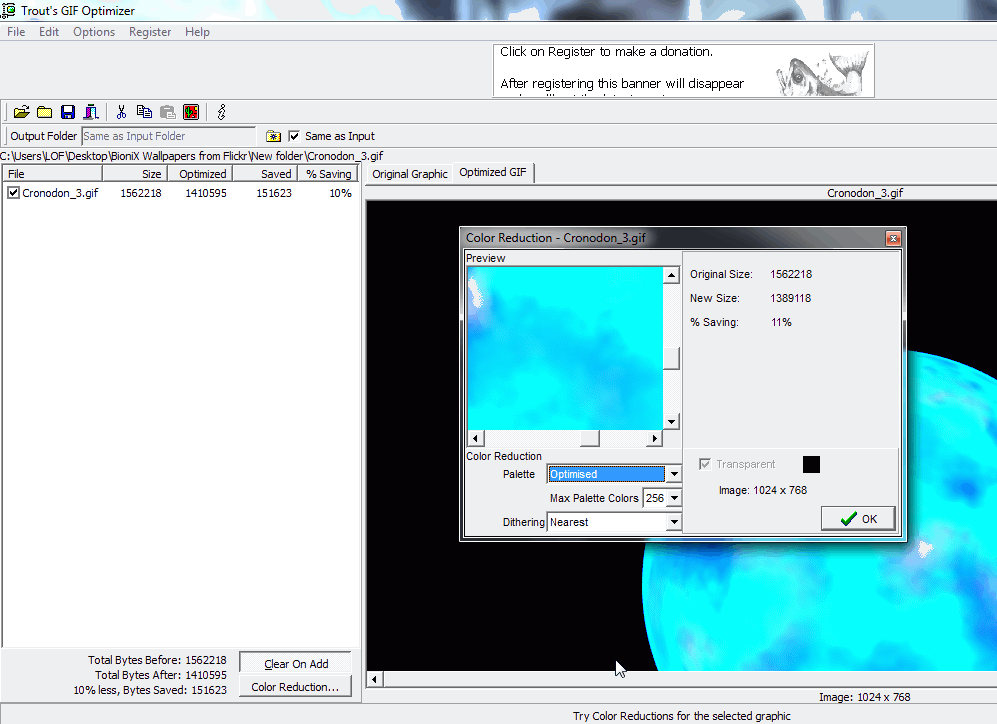This screenshot has height=724, width=997.
Task: Click the Color Reduction... button
Action: (x=296, y=687)
